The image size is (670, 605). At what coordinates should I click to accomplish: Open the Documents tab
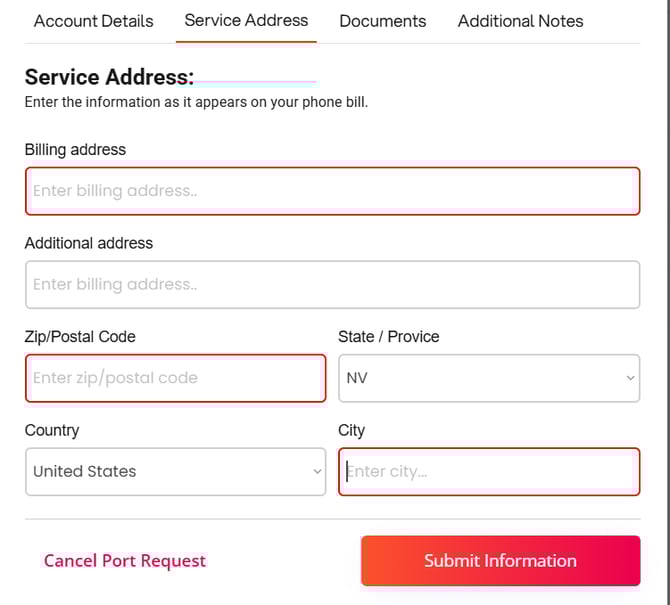point(382,21)
